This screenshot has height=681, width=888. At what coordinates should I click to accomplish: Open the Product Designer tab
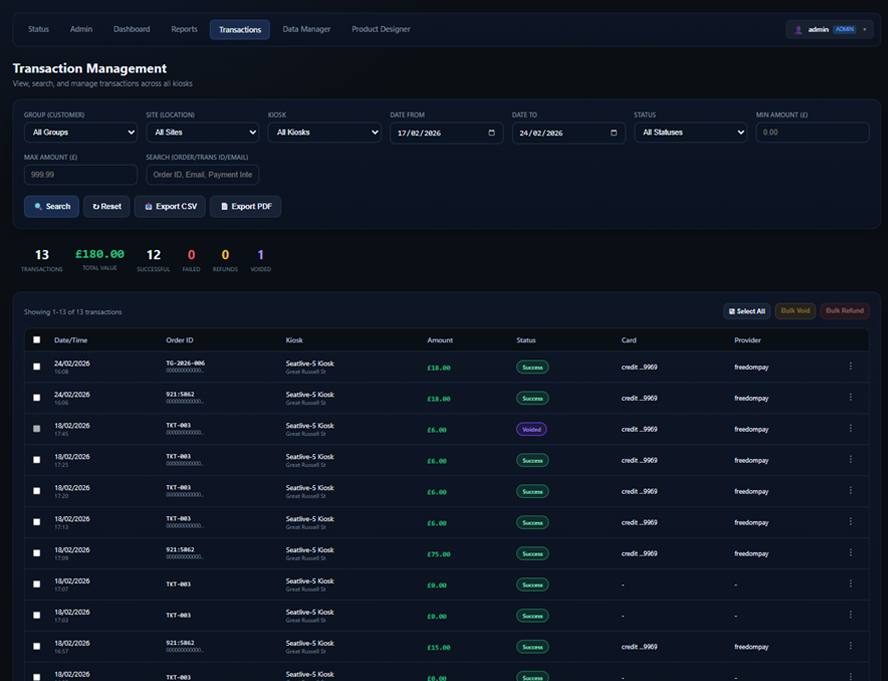(380, 29)
